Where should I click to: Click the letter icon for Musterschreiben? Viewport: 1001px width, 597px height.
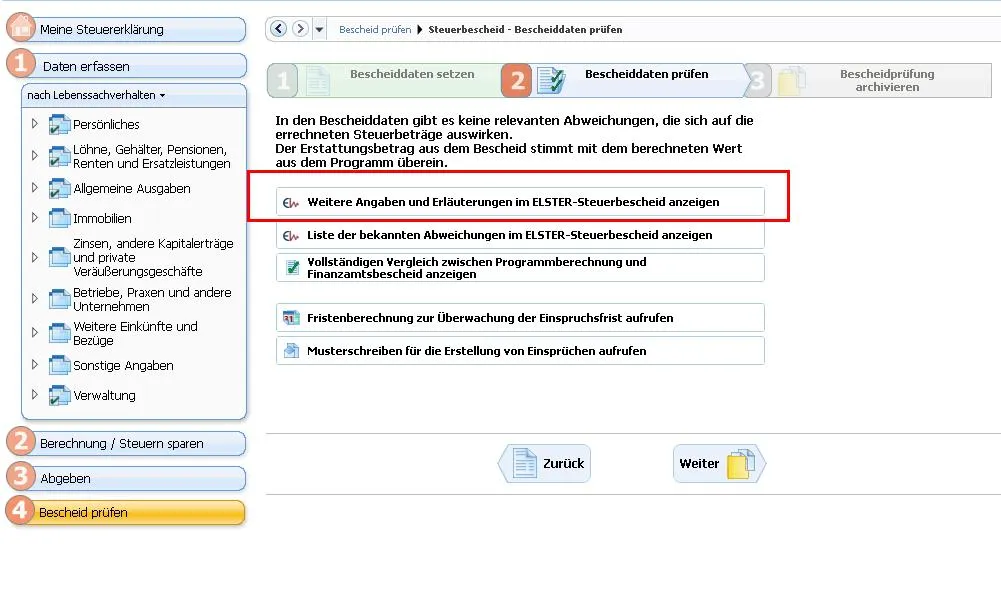pos(292,351)
